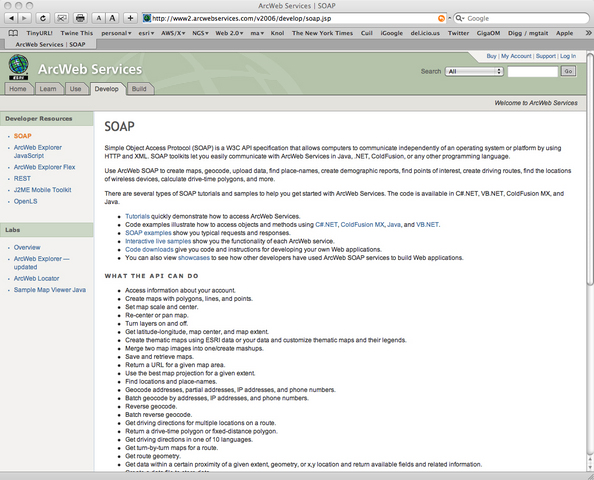Screen dimensions: 594x480
Task: Open Interactive live samples link
Action: [158, 241]
